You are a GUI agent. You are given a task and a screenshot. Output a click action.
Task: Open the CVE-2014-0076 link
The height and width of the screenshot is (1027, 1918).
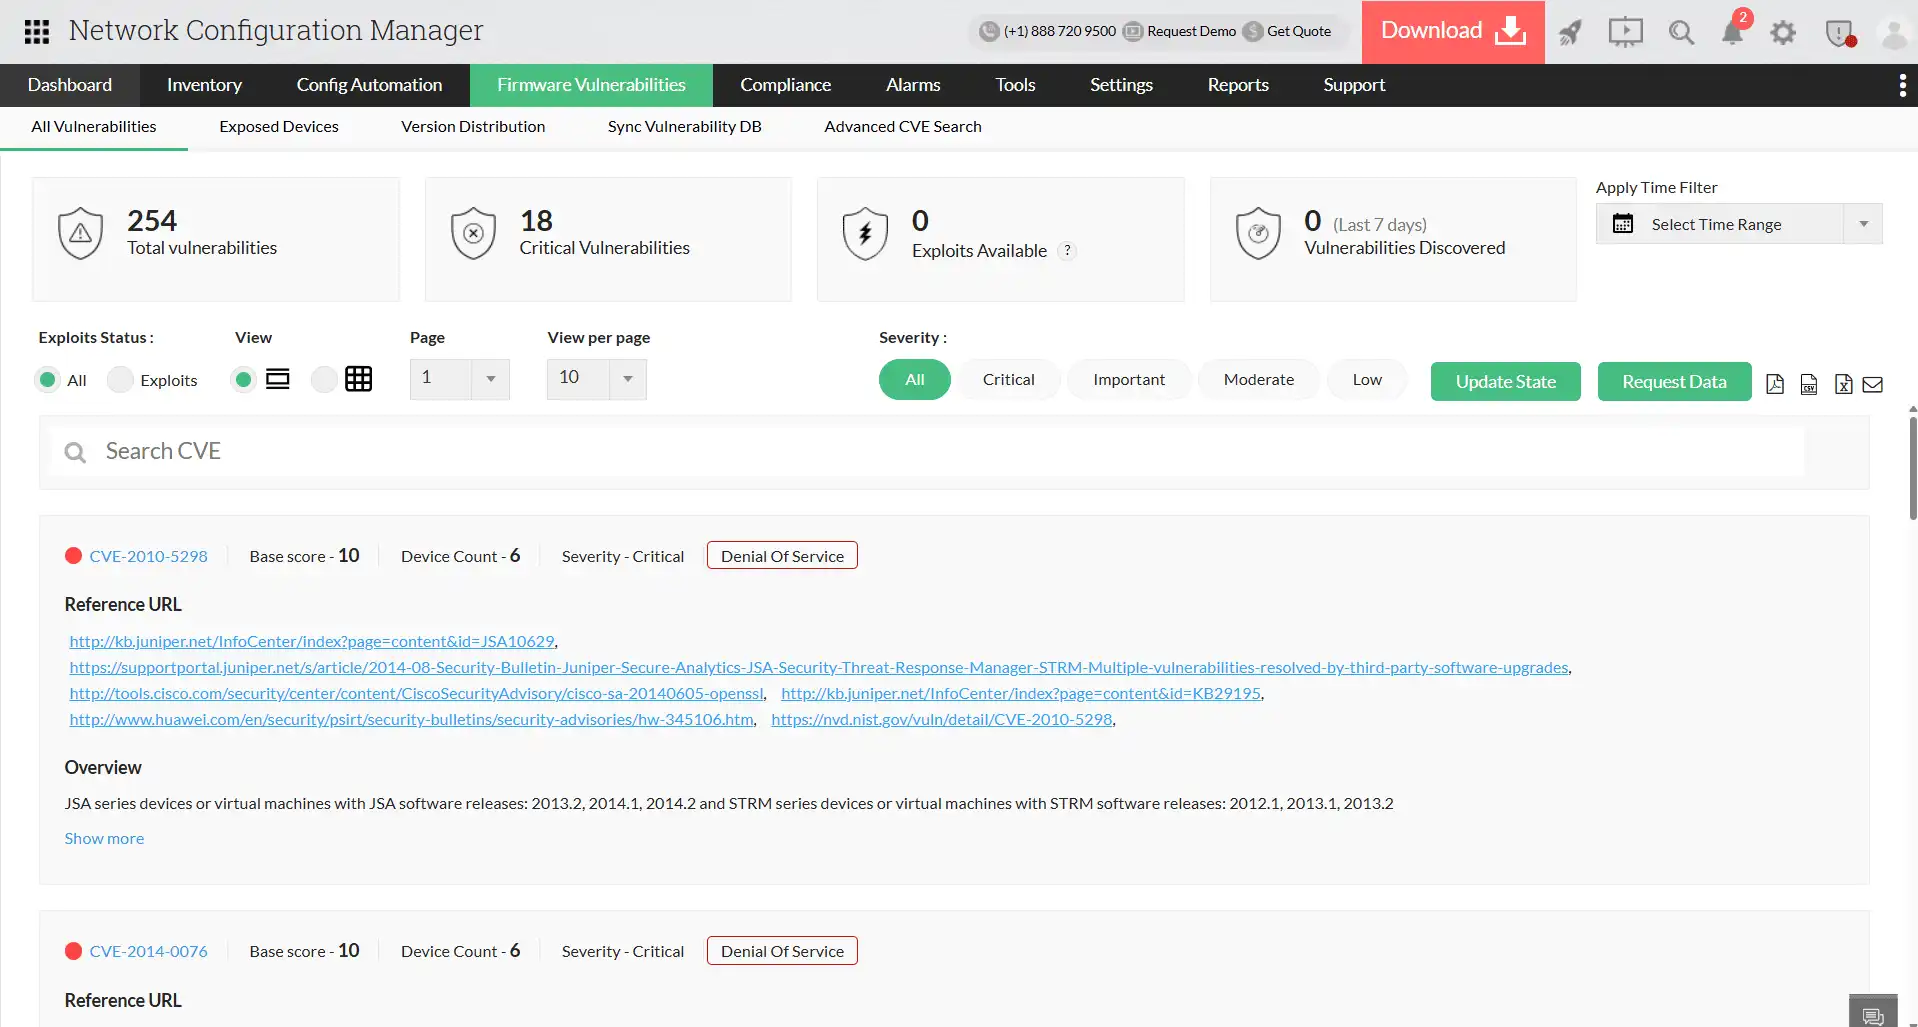(x=149, y=952)
